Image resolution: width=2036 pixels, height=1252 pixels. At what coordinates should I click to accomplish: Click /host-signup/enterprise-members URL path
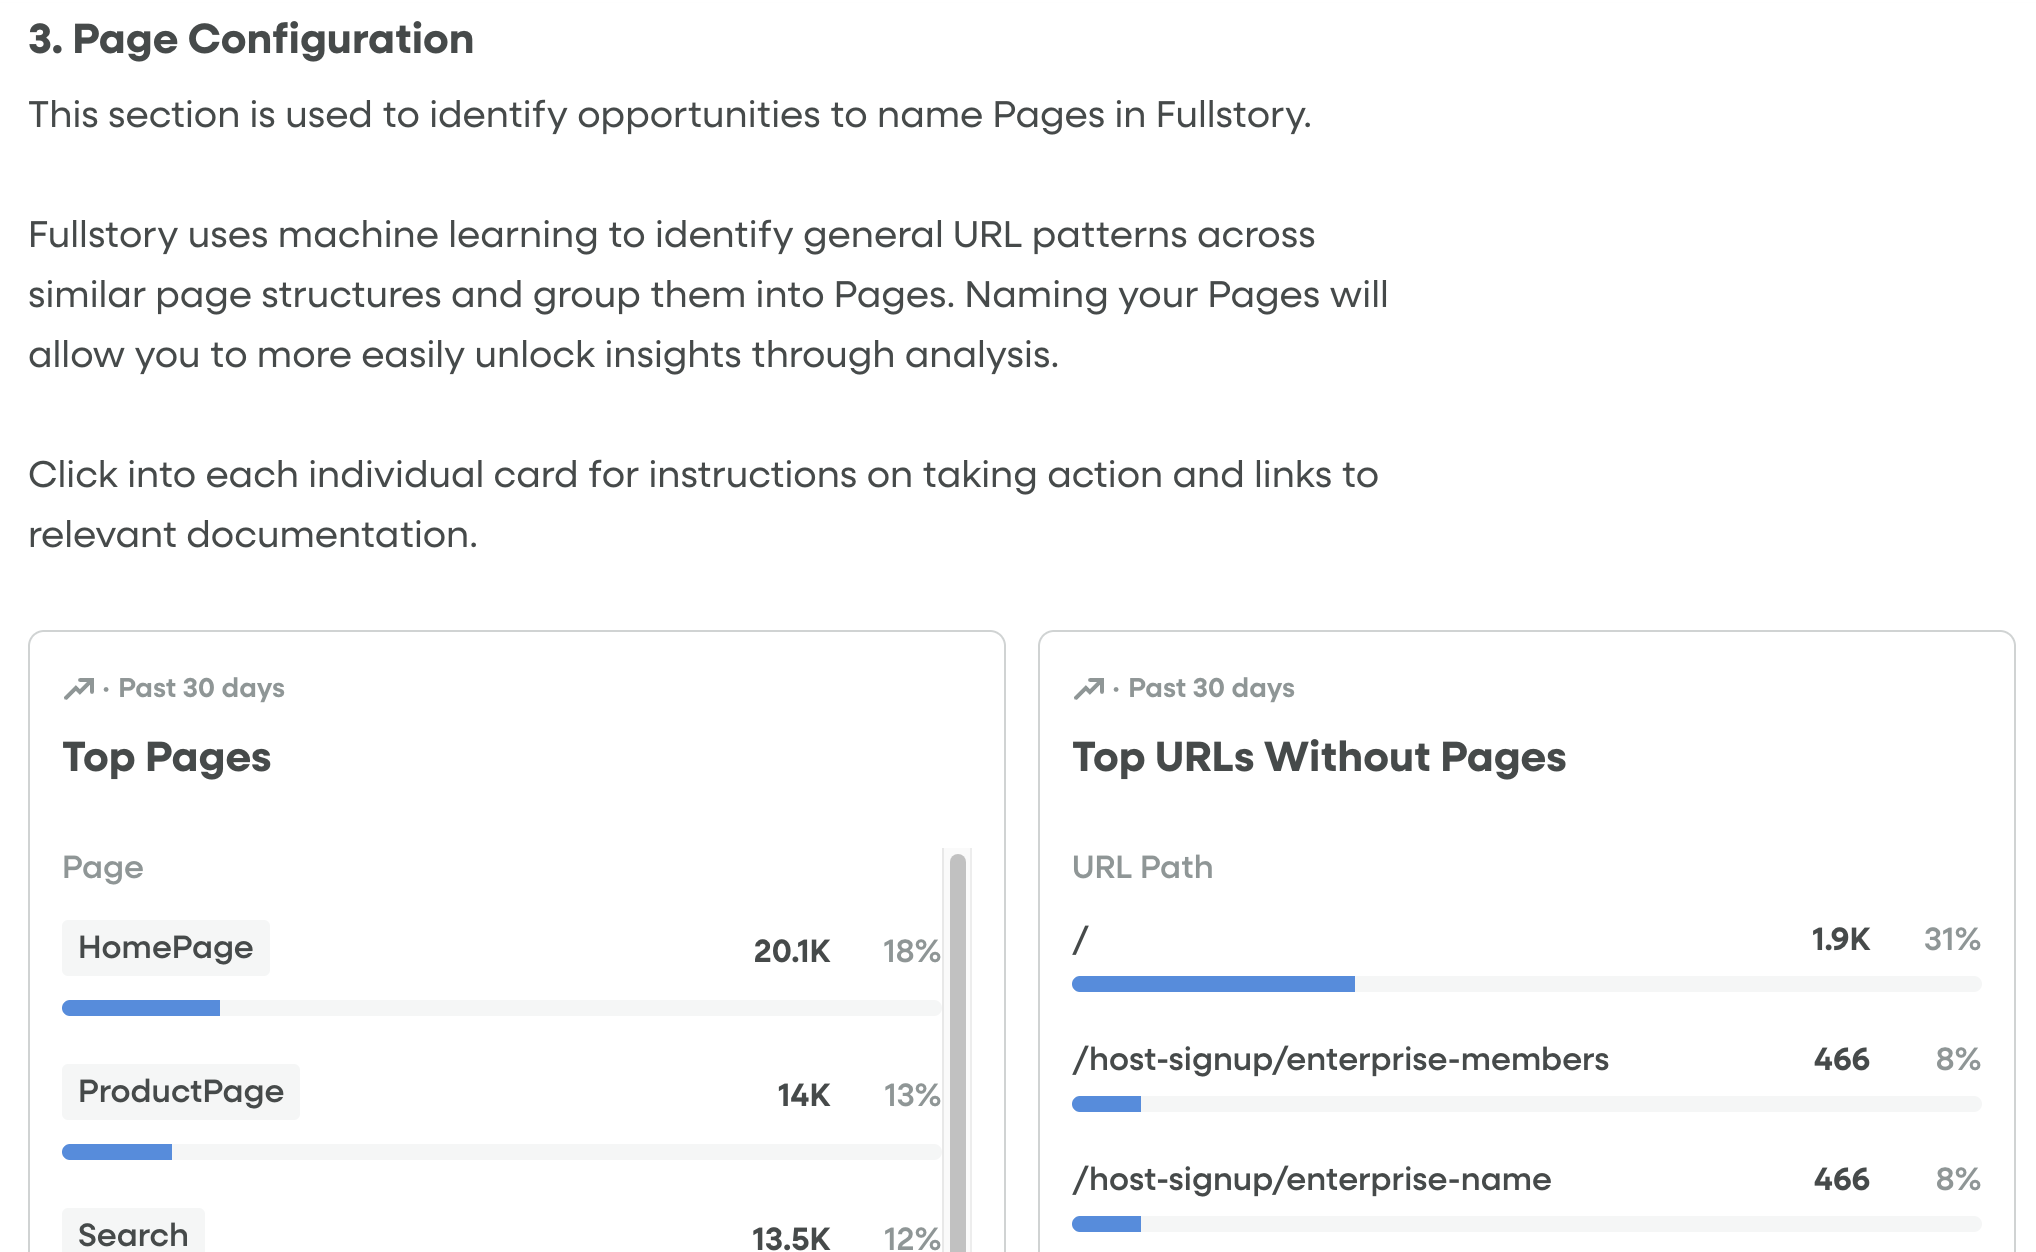[x=1340, y=1059]
